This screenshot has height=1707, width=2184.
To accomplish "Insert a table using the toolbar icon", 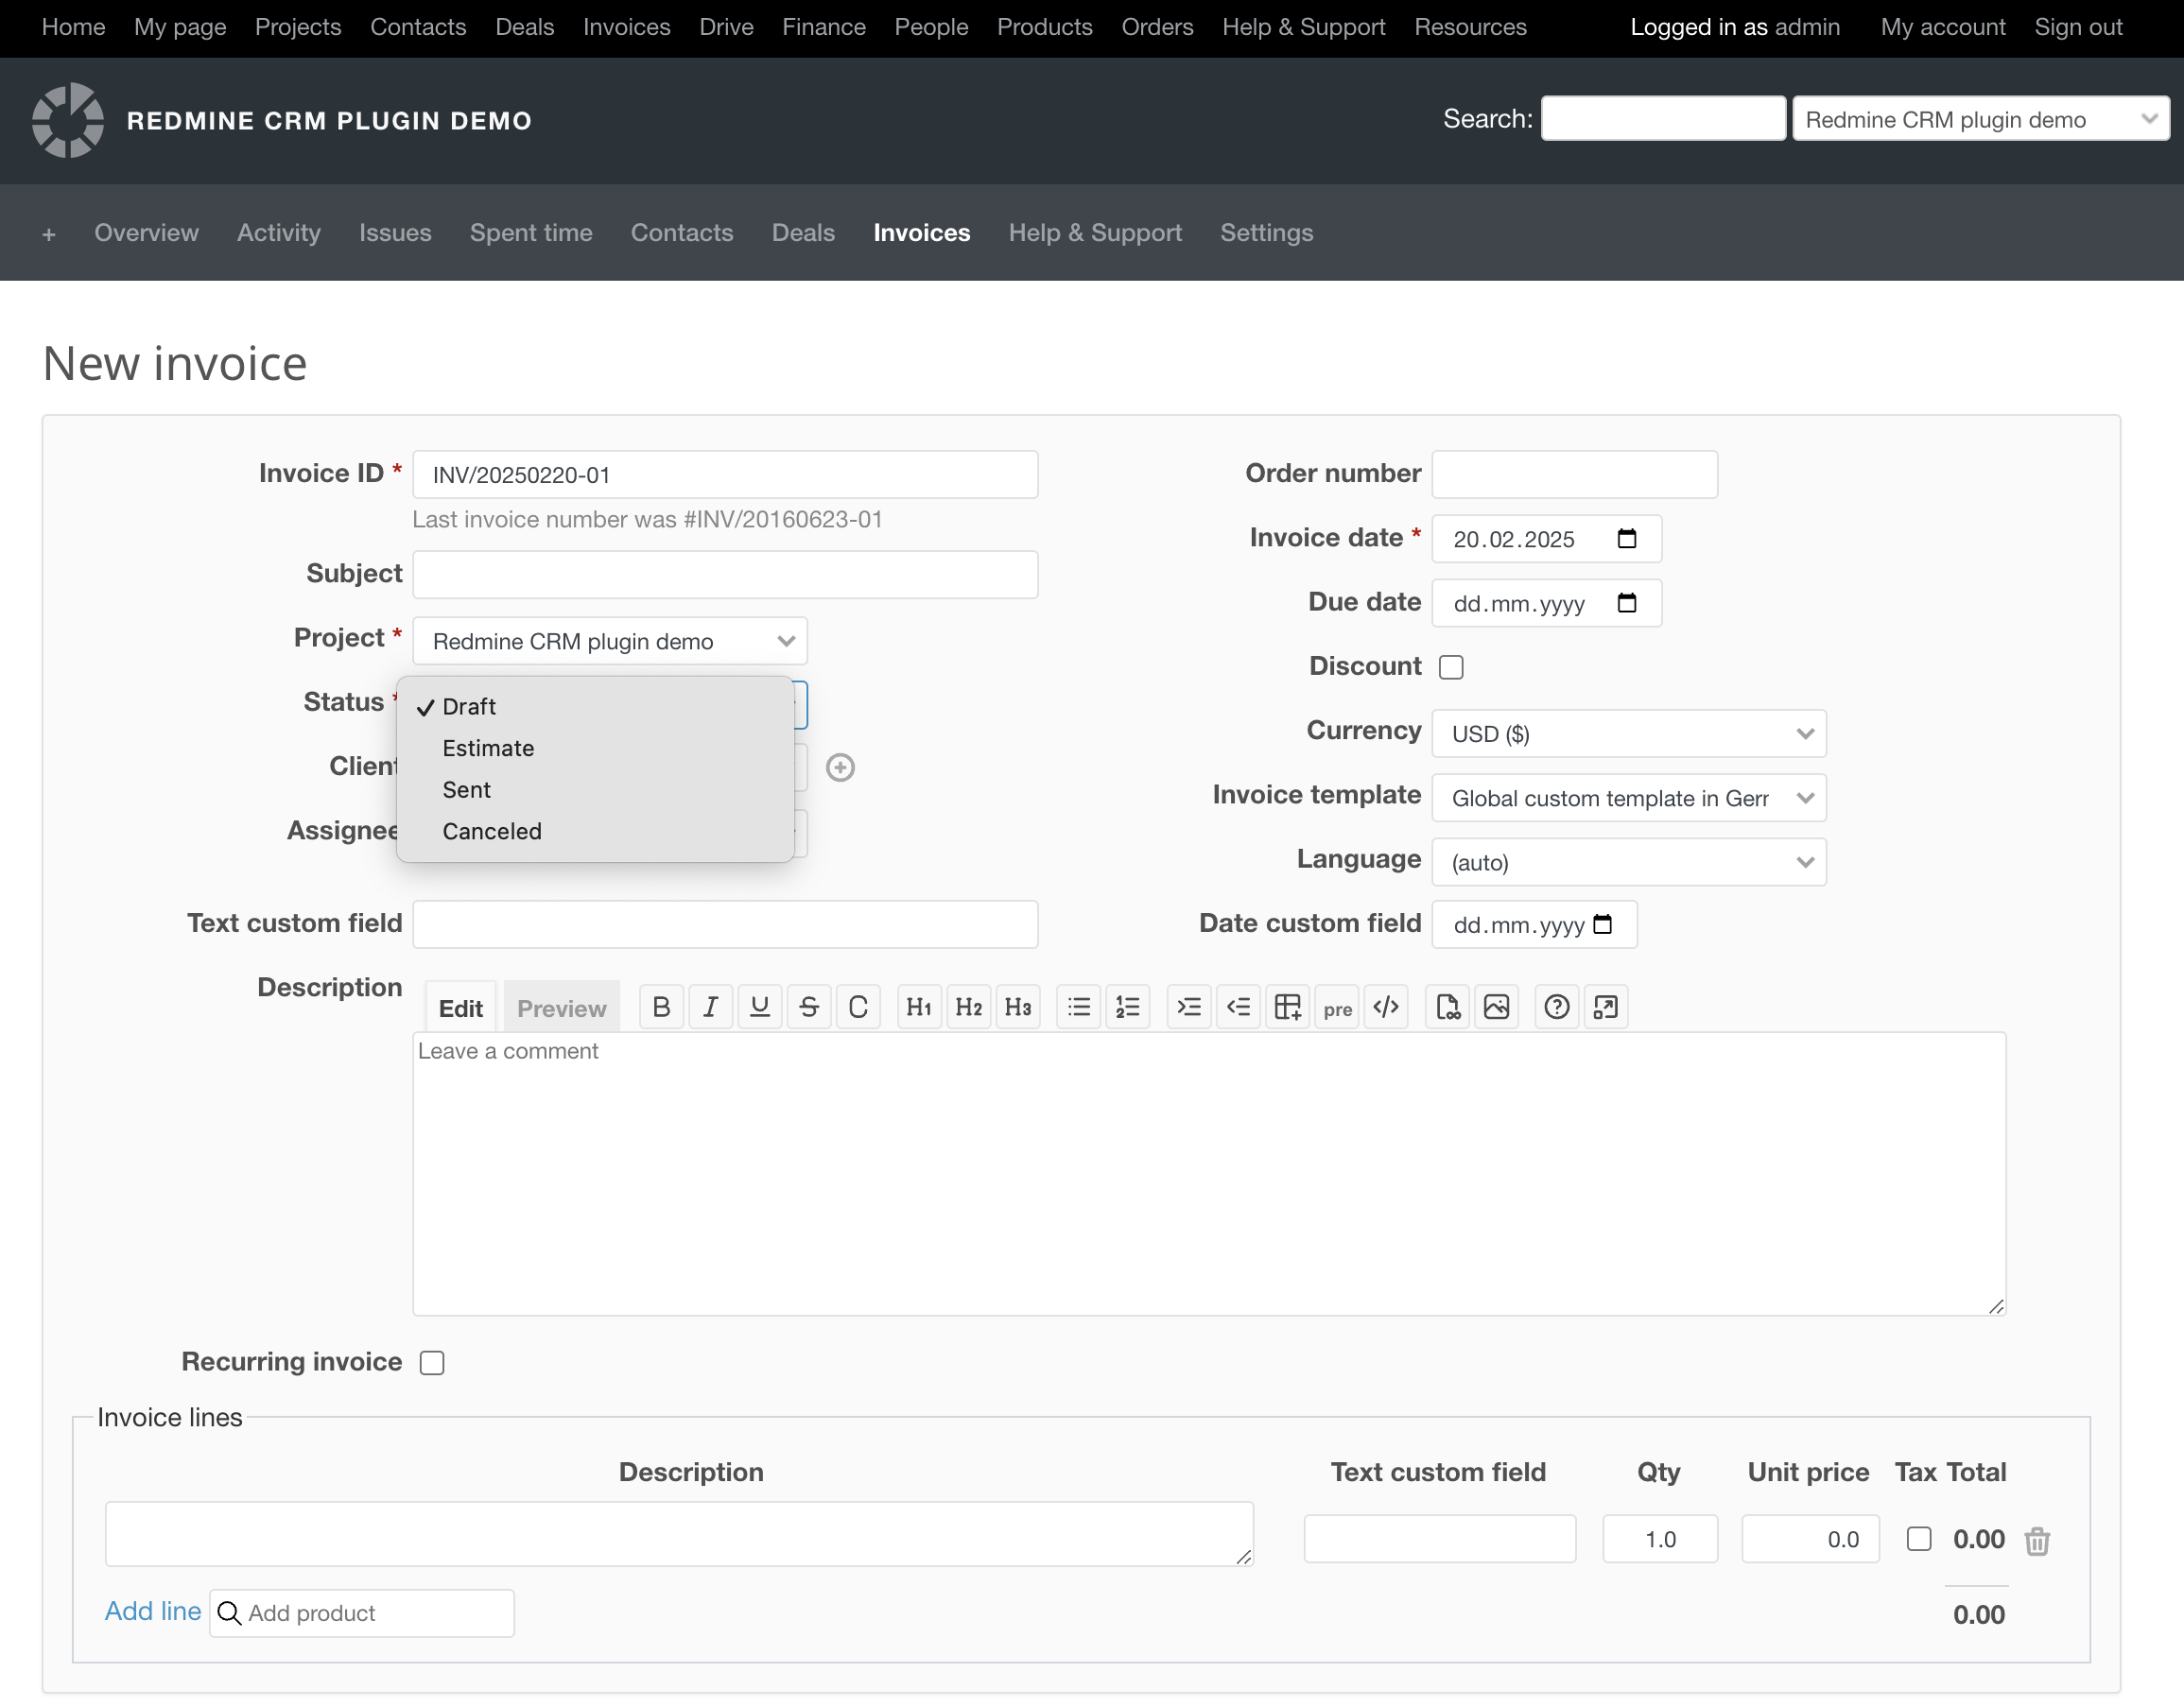I will [x=1287, y=1007].
